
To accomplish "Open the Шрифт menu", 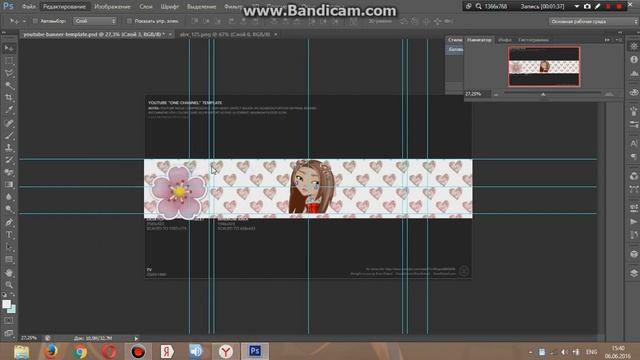I will tap(169, 7).
